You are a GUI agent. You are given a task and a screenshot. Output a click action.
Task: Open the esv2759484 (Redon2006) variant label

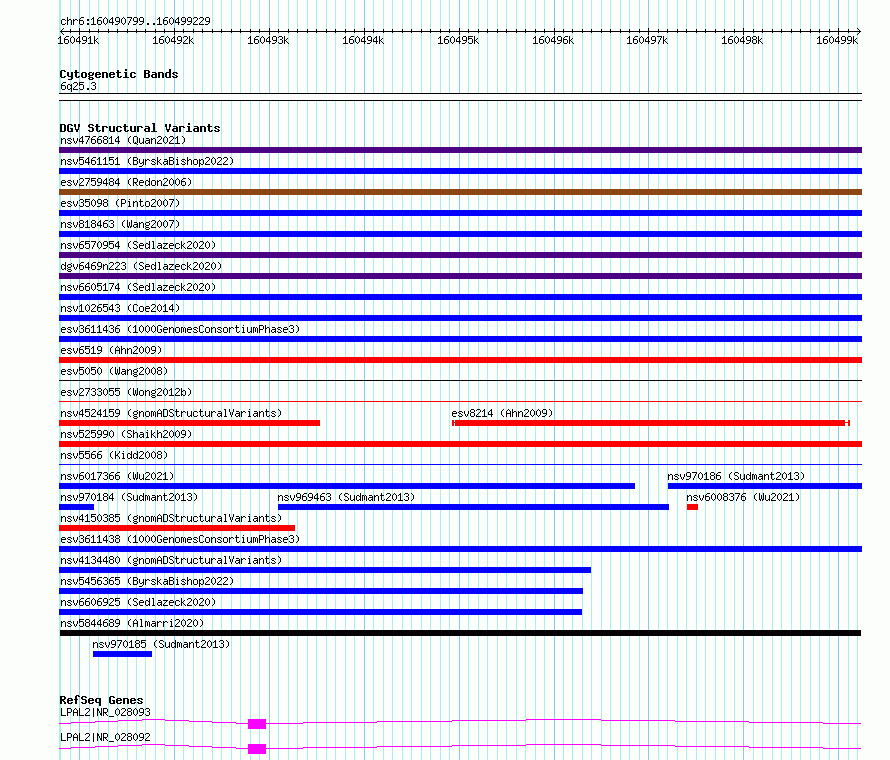pos(126,182)
